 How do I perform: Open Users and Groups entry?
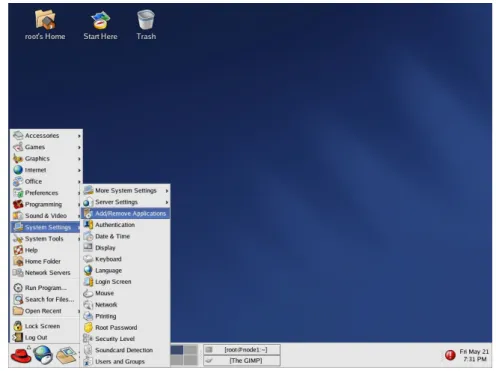pyautogui.click(x=125, y=361)
